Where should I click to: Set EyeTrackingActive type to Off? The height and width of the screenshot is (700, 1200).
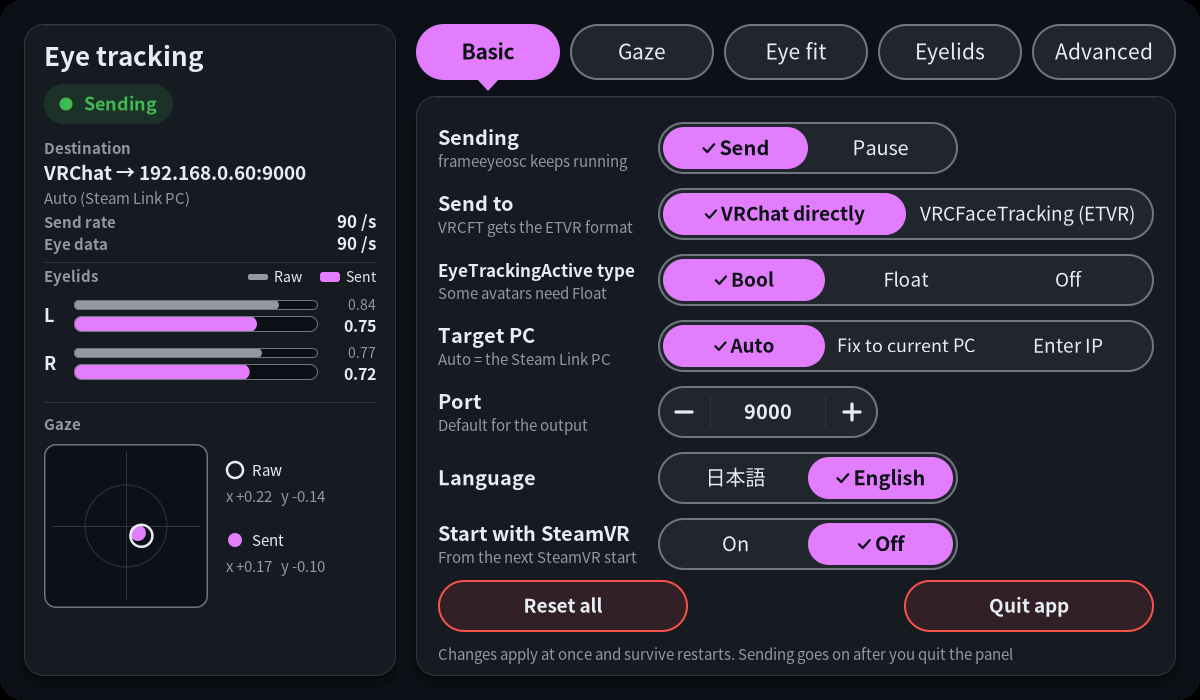(x=1068, y=280)
